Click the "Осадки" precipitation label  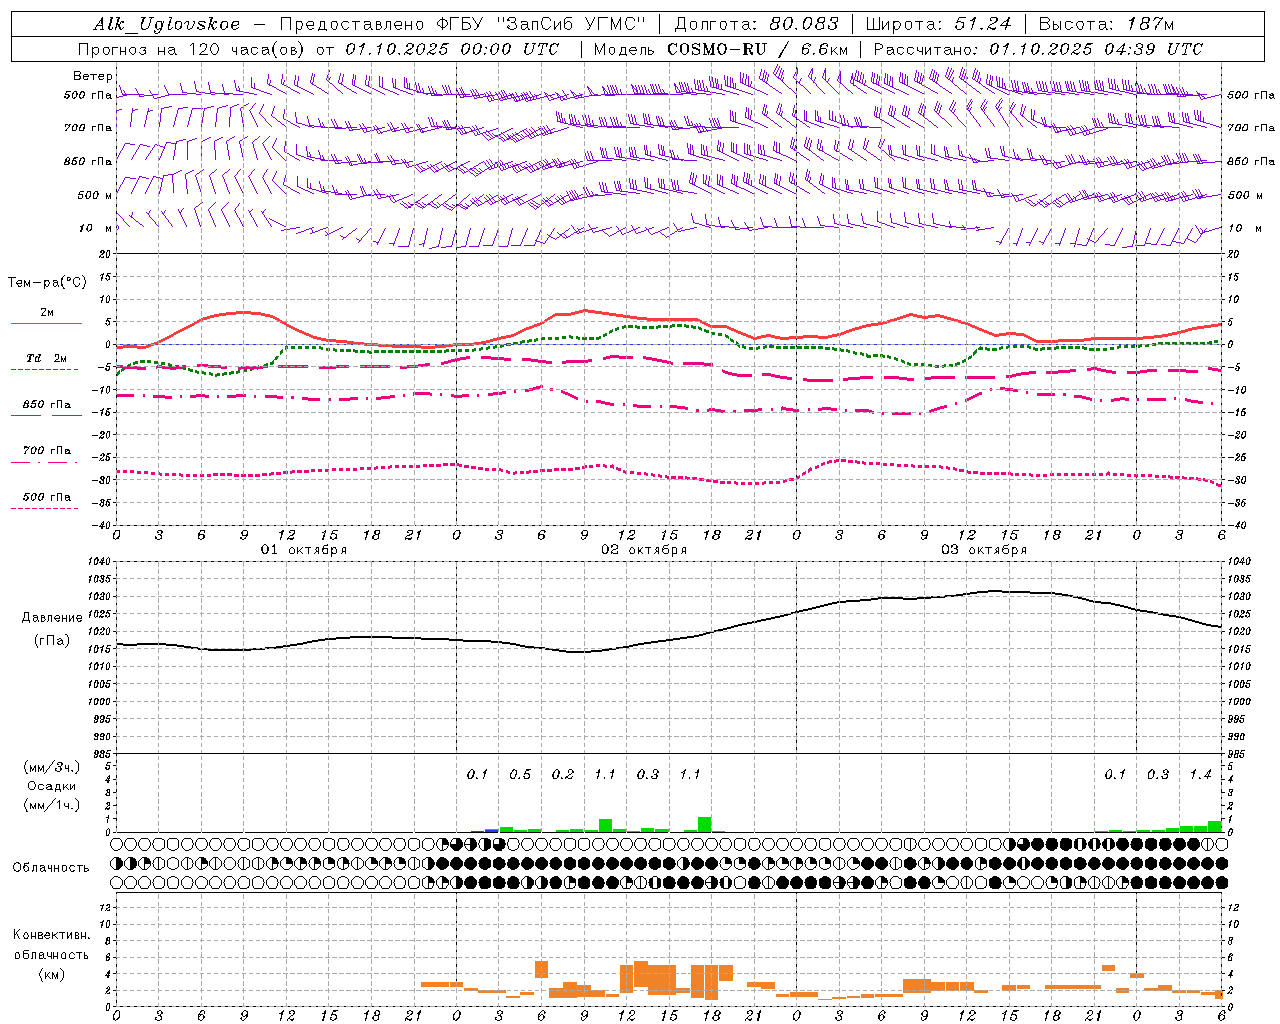(52, 786)
